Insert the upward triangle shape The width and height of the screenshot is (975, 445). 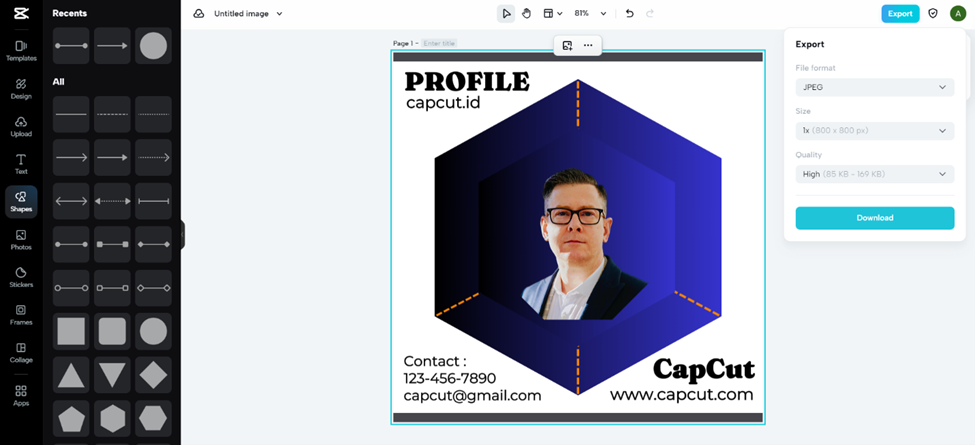(x=71, y=375)
